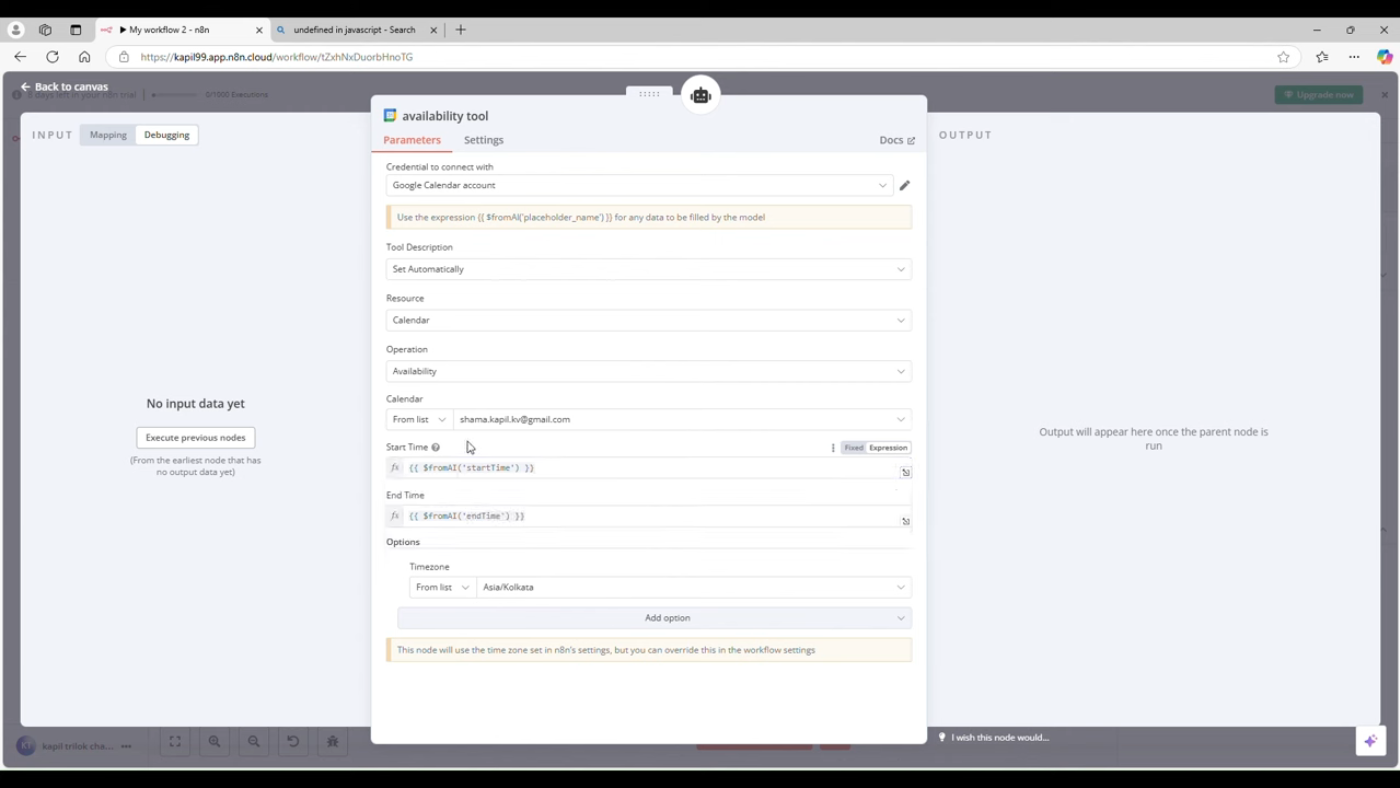Click the fx icon in Start Time field
The width and height of the screenshot is (1400, 788).
click(x=395, y=468)
